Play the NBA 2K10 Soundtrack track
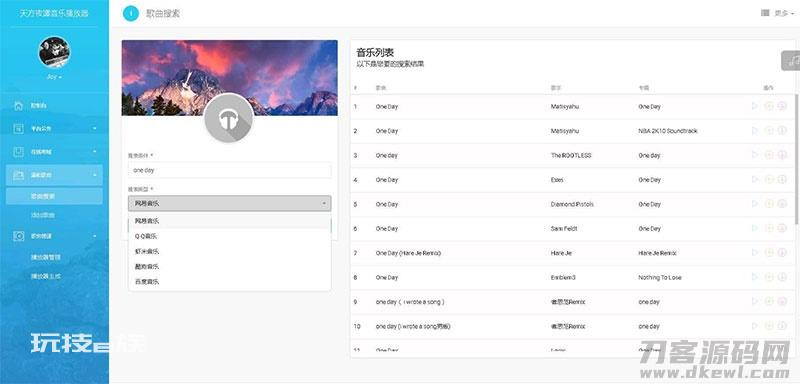800x384 pixels. [755, 131]
